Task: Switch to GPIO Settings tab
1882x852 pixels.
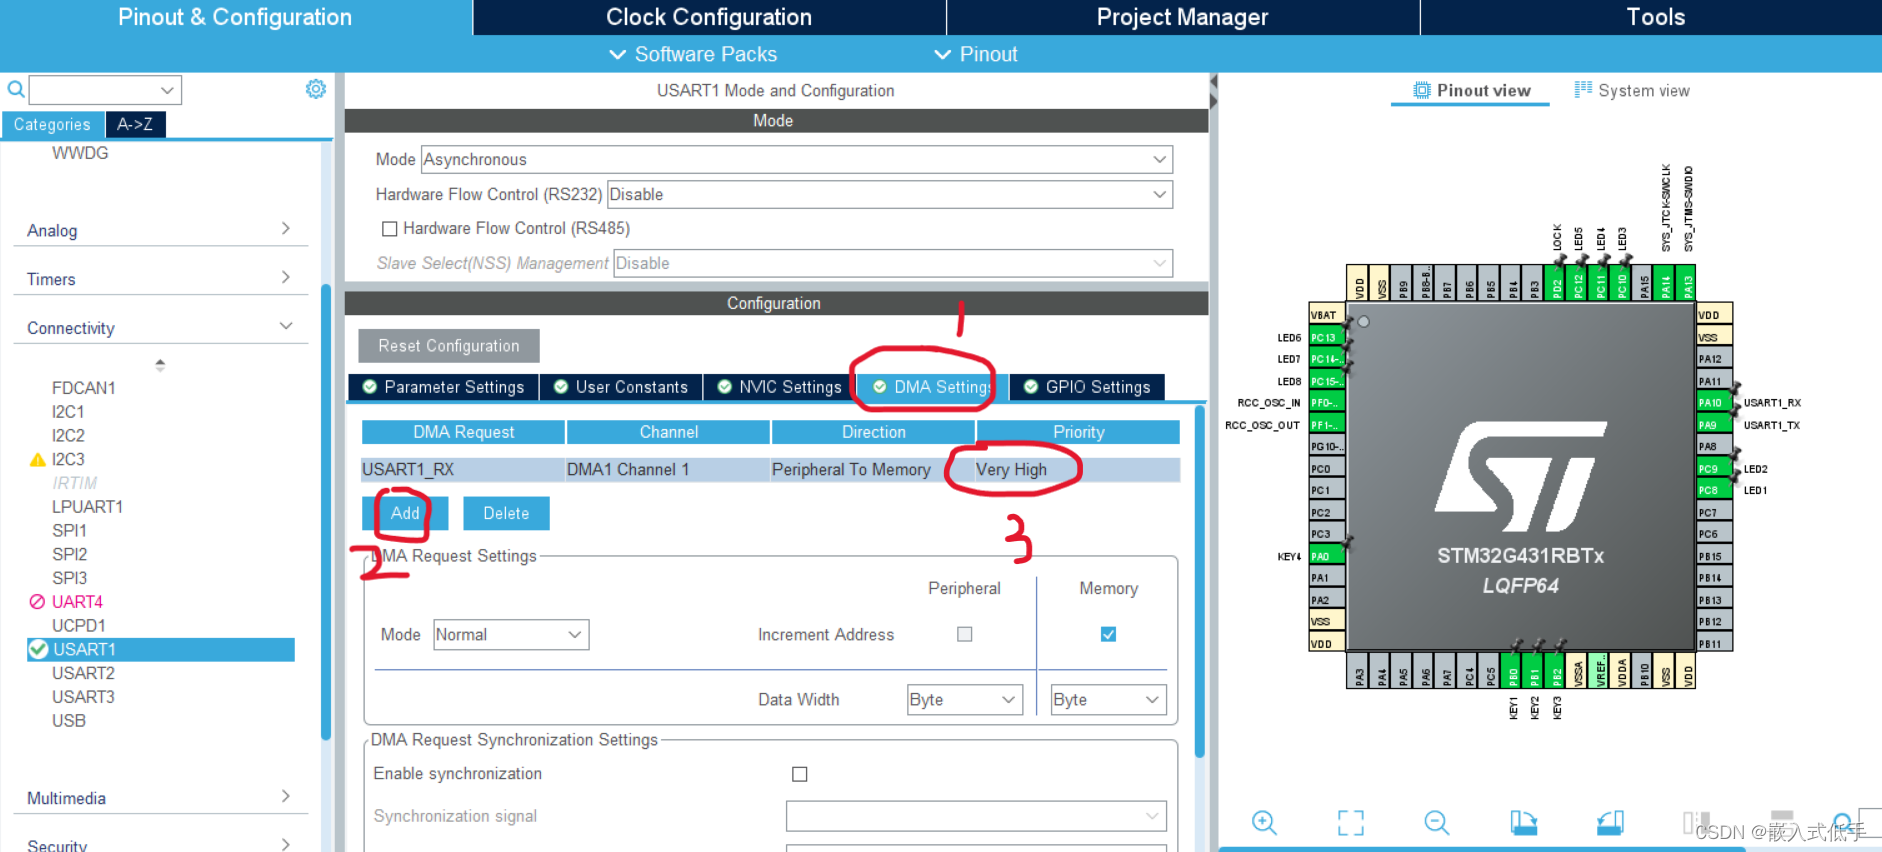Action: click(x=1087, y=387)
